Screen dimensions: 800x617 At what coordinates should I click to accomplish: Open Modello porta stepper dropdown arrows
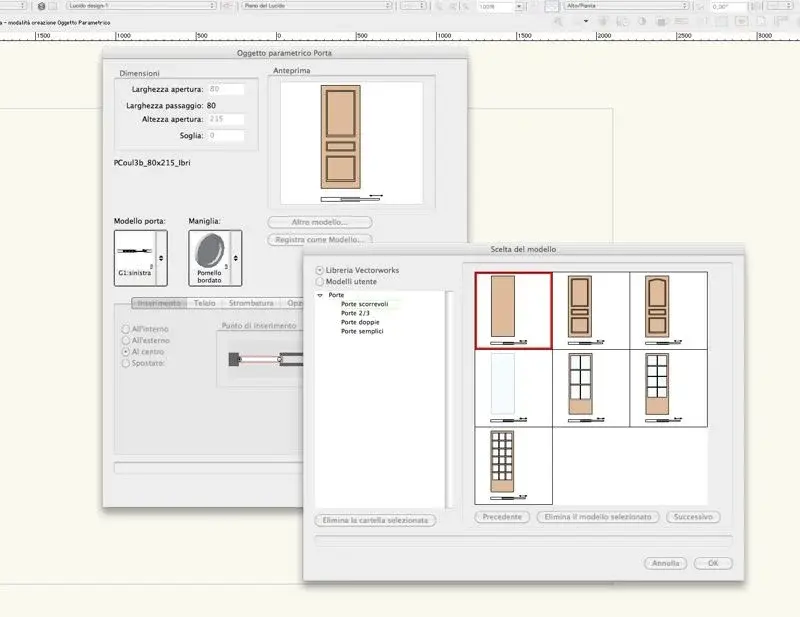tap(161, 258)
